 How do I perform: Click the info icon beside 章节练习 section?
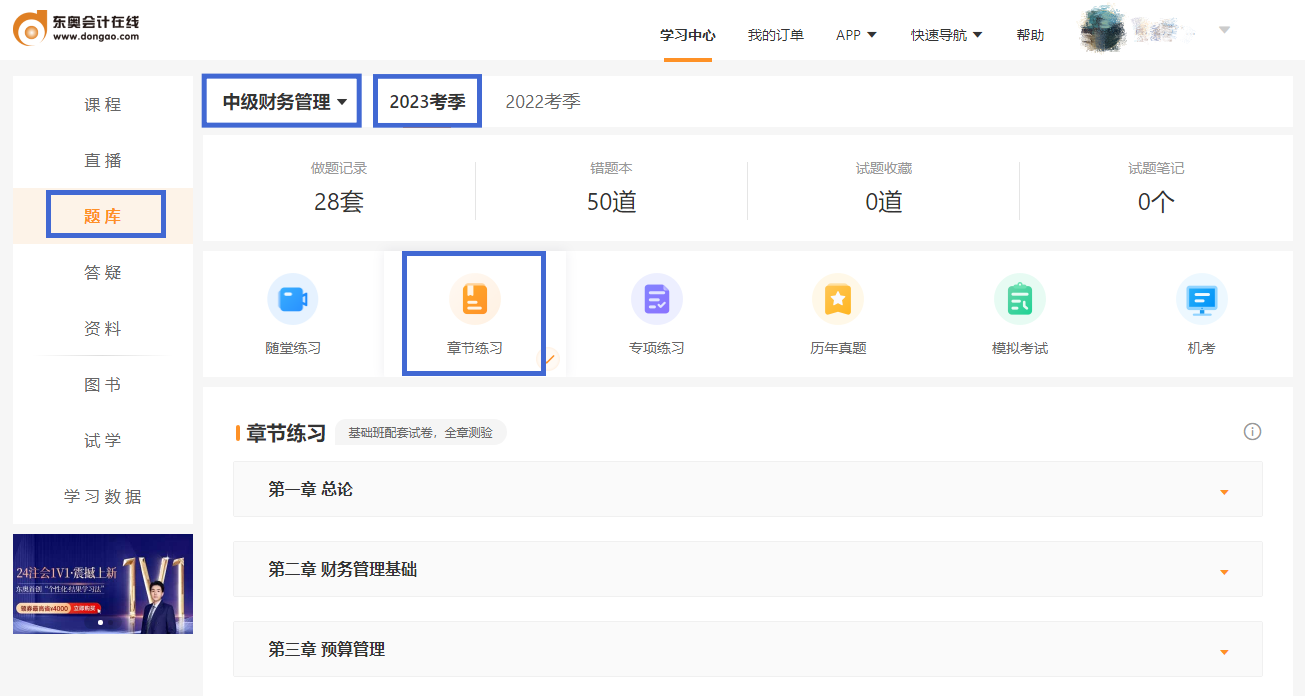[x=1252, y=431]
